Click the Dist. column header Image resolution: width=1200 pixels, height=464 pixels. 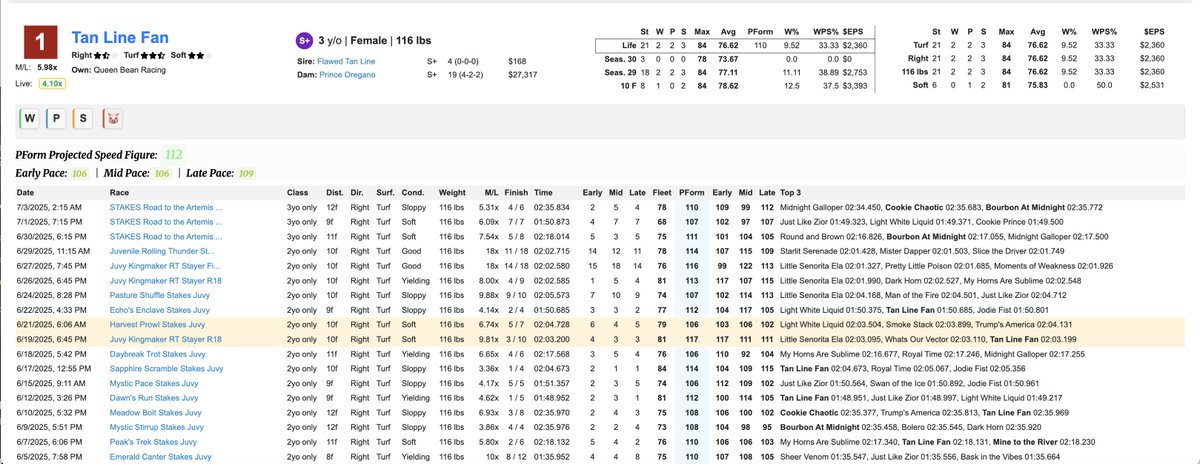(x=333, y=191)
